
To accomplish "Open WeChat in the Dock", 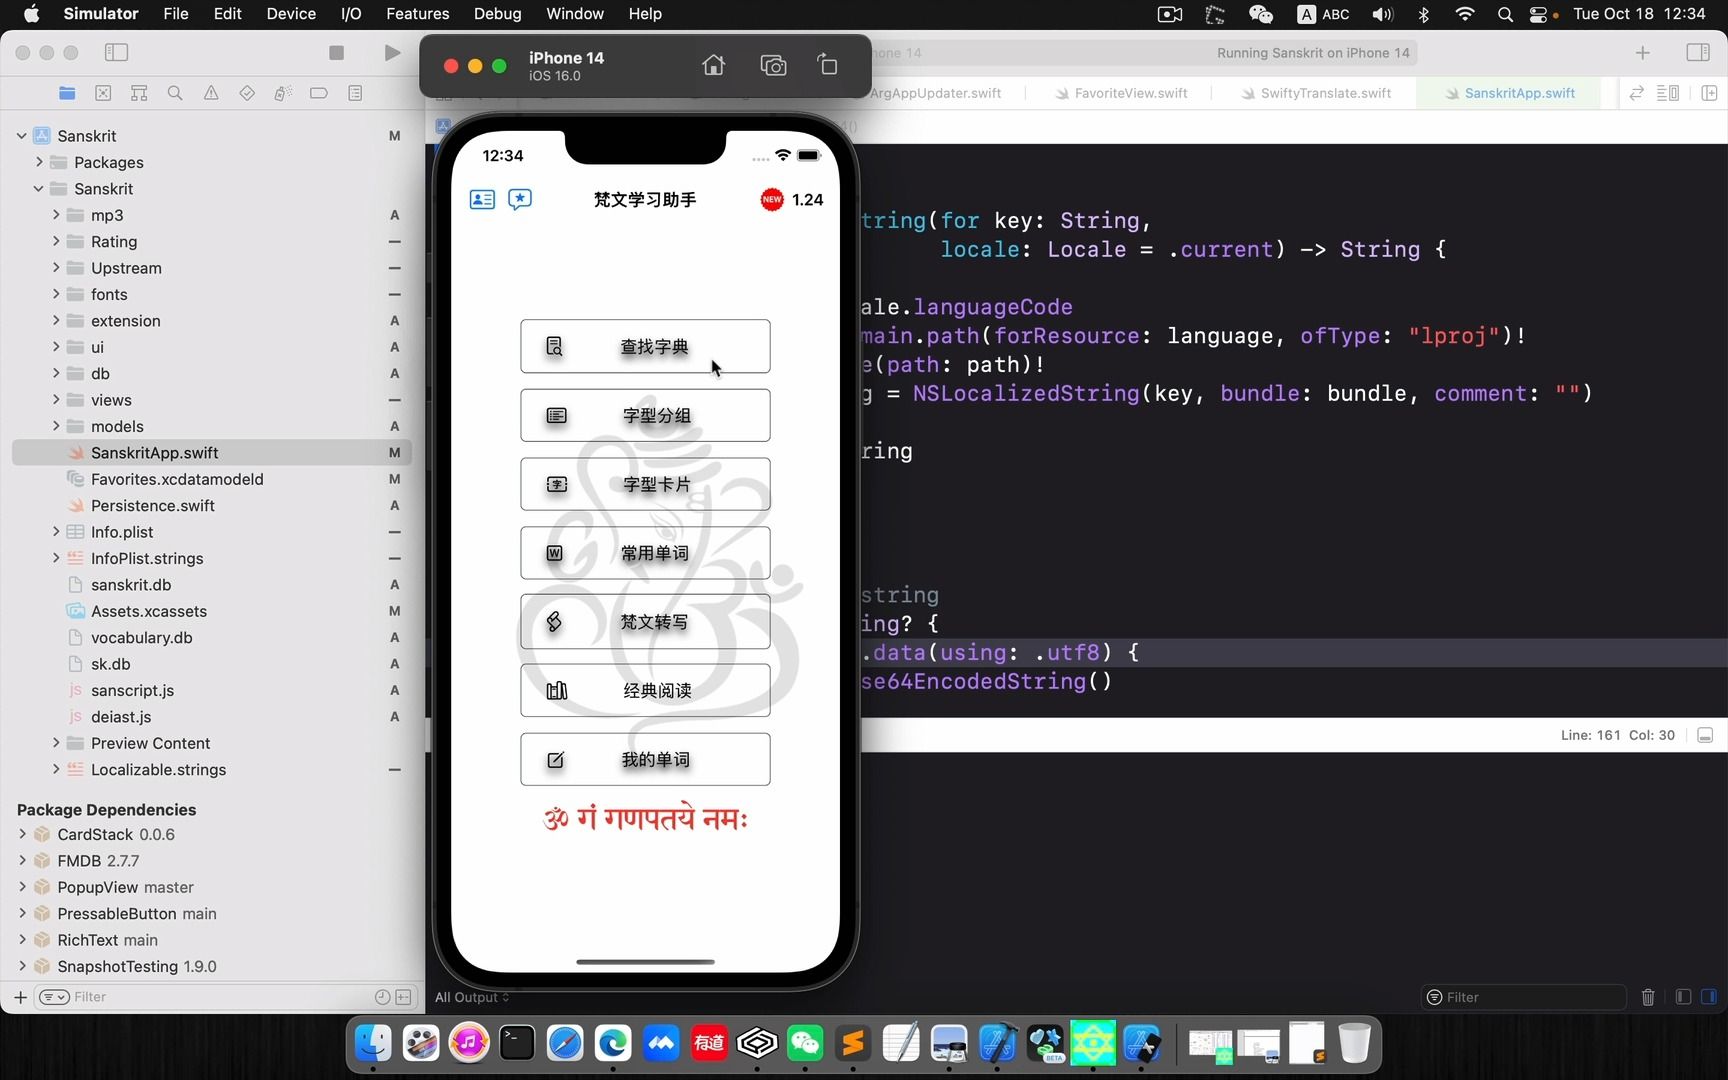I will [805, 1044].
